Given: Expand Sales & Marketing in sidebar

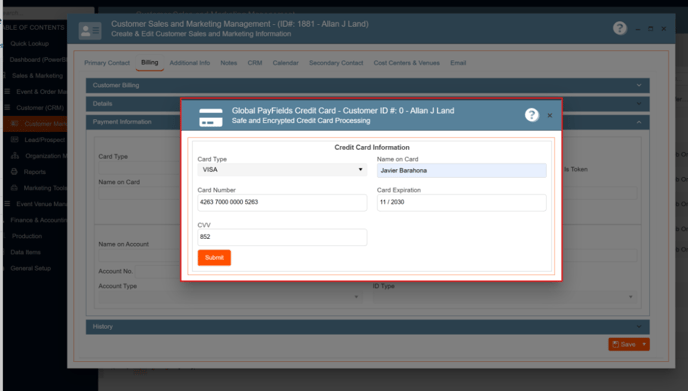Looking at the screenshot, I should (x=37, y=75).
